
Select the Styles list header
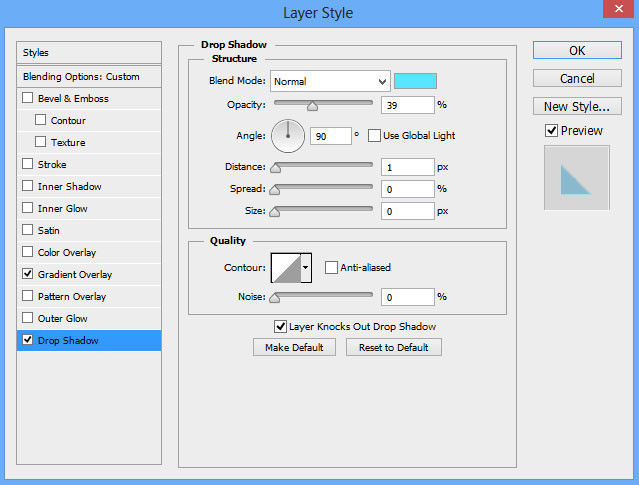[x=90, y=52]
